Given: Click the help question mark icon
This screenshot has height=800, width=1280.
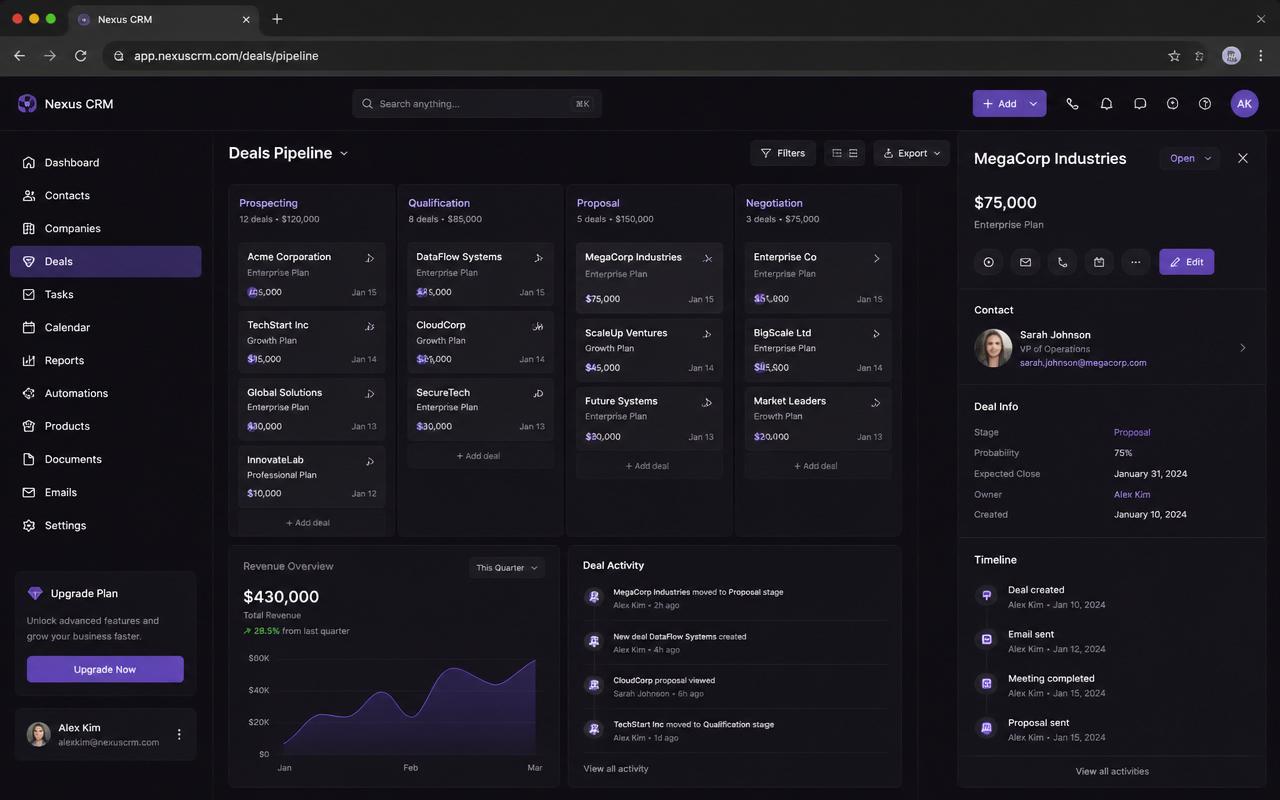Looking at the screenshot, I should click(1205, 104).
